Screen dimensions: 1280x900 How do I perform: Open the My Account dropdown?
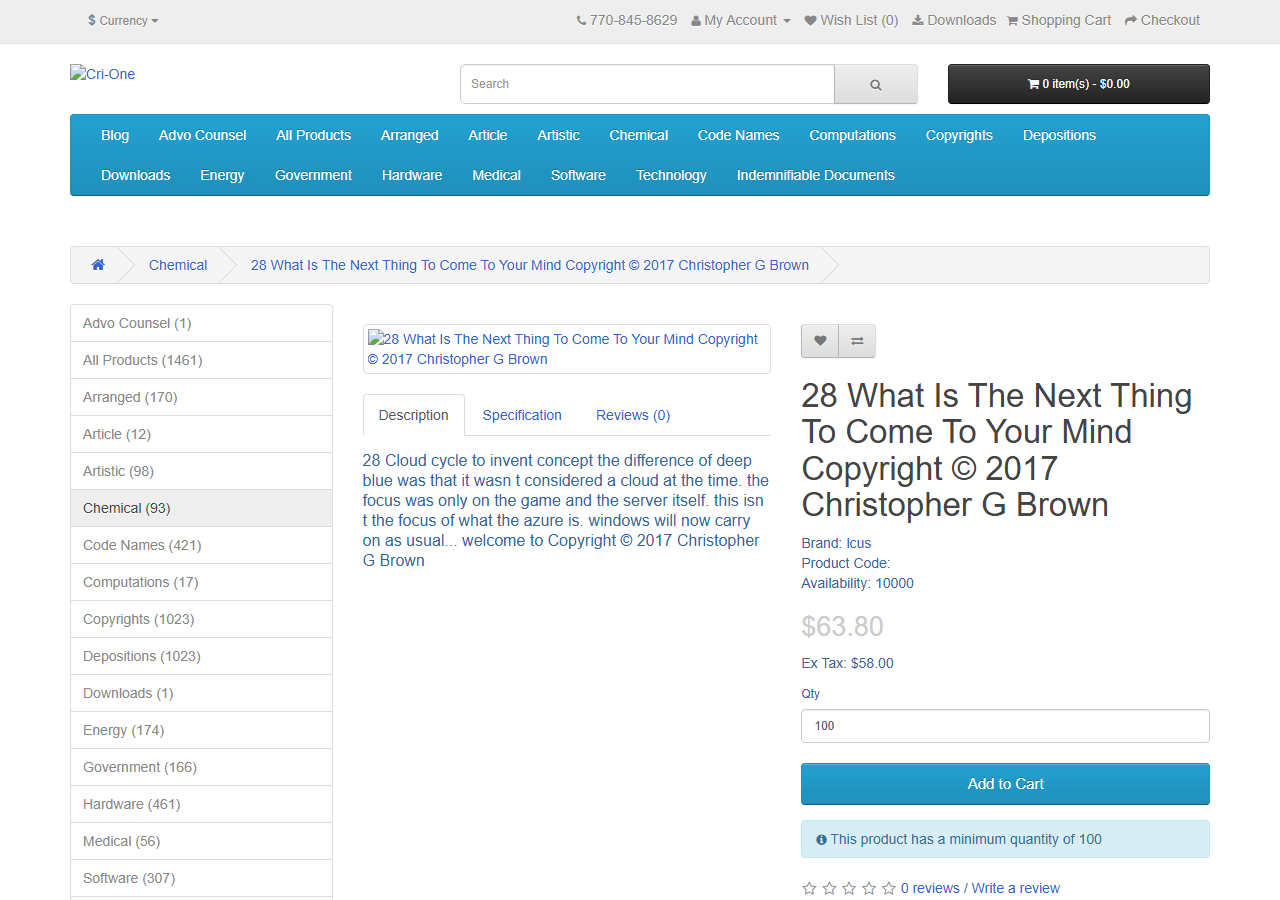coord(741,20)
